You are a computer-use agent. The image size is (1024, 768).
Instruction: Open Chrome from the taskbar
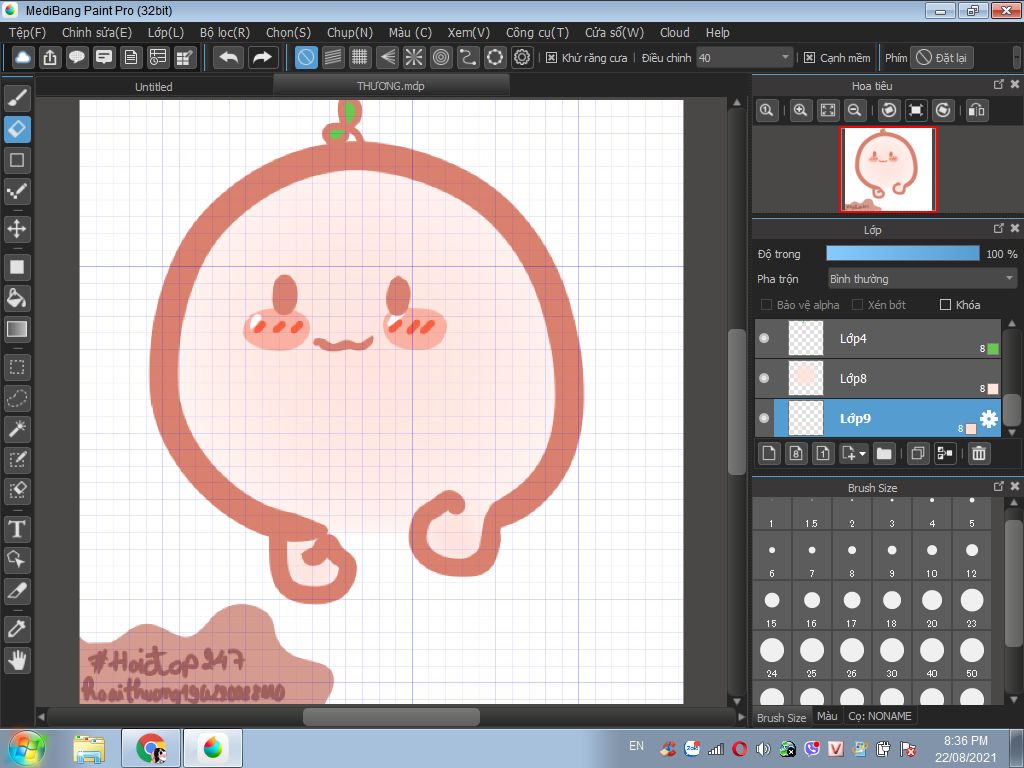150,748
